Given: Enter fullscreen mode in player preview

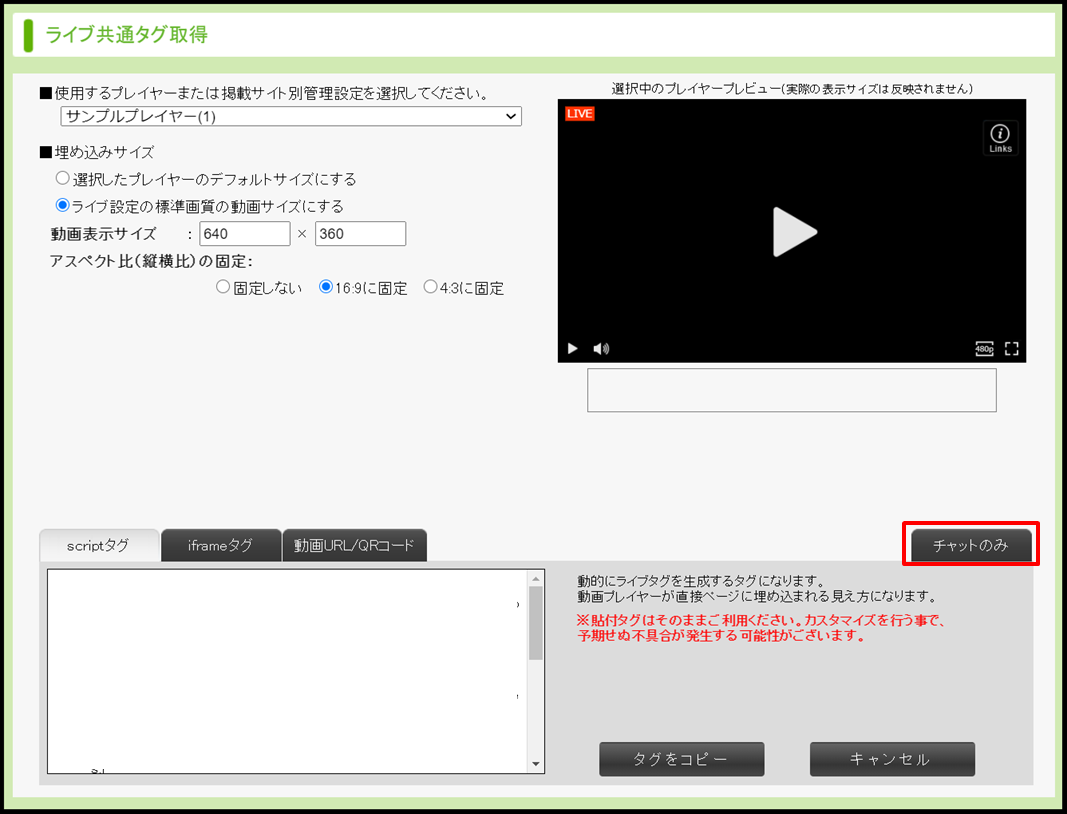Looking at the screenshot, I should 1012,348.
